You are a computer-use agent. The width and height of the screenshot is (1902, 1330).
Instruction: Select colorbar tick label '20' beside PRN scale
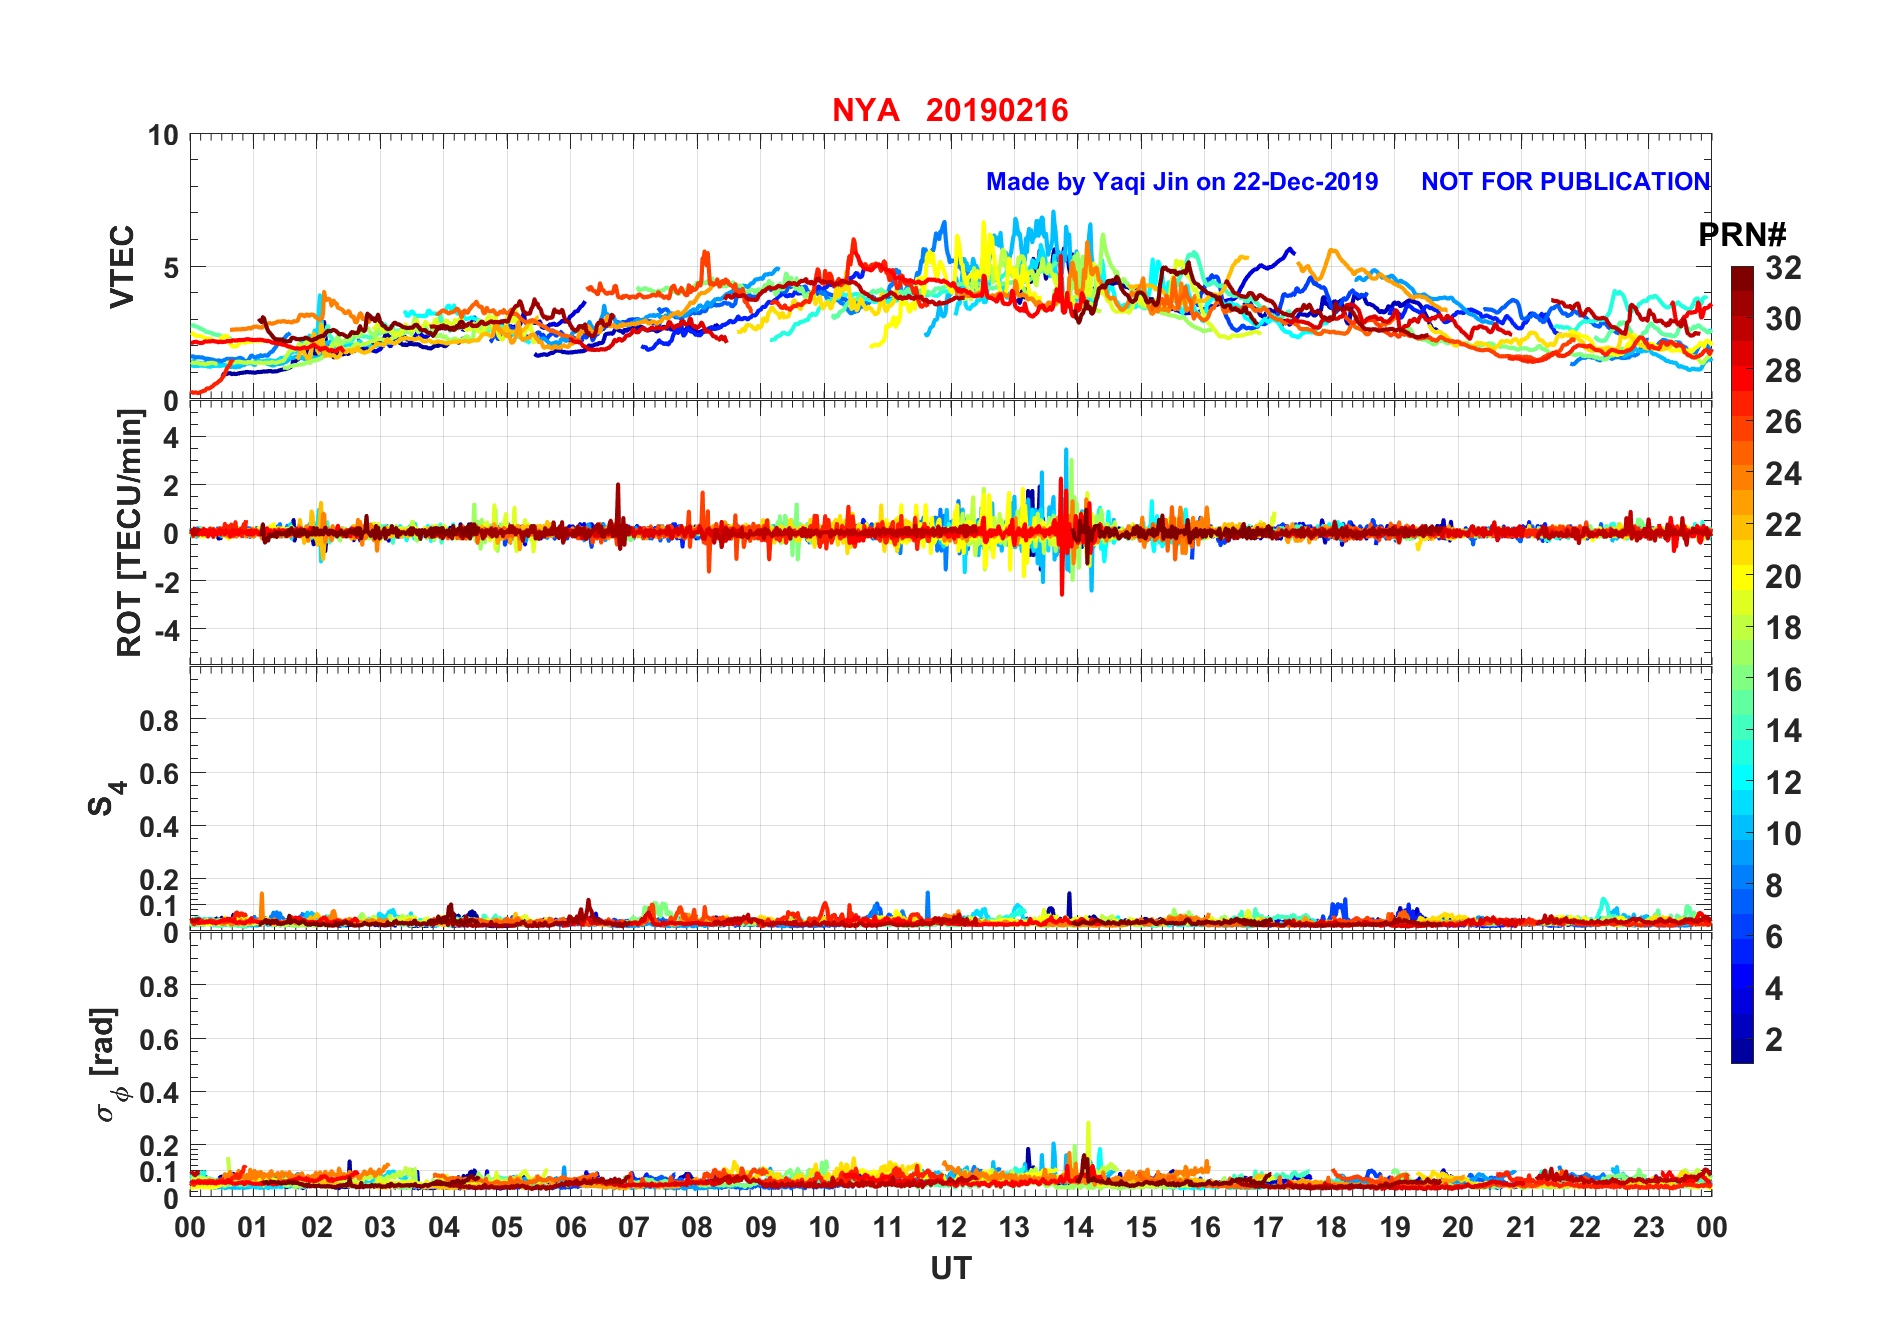tap(1783, 577)
